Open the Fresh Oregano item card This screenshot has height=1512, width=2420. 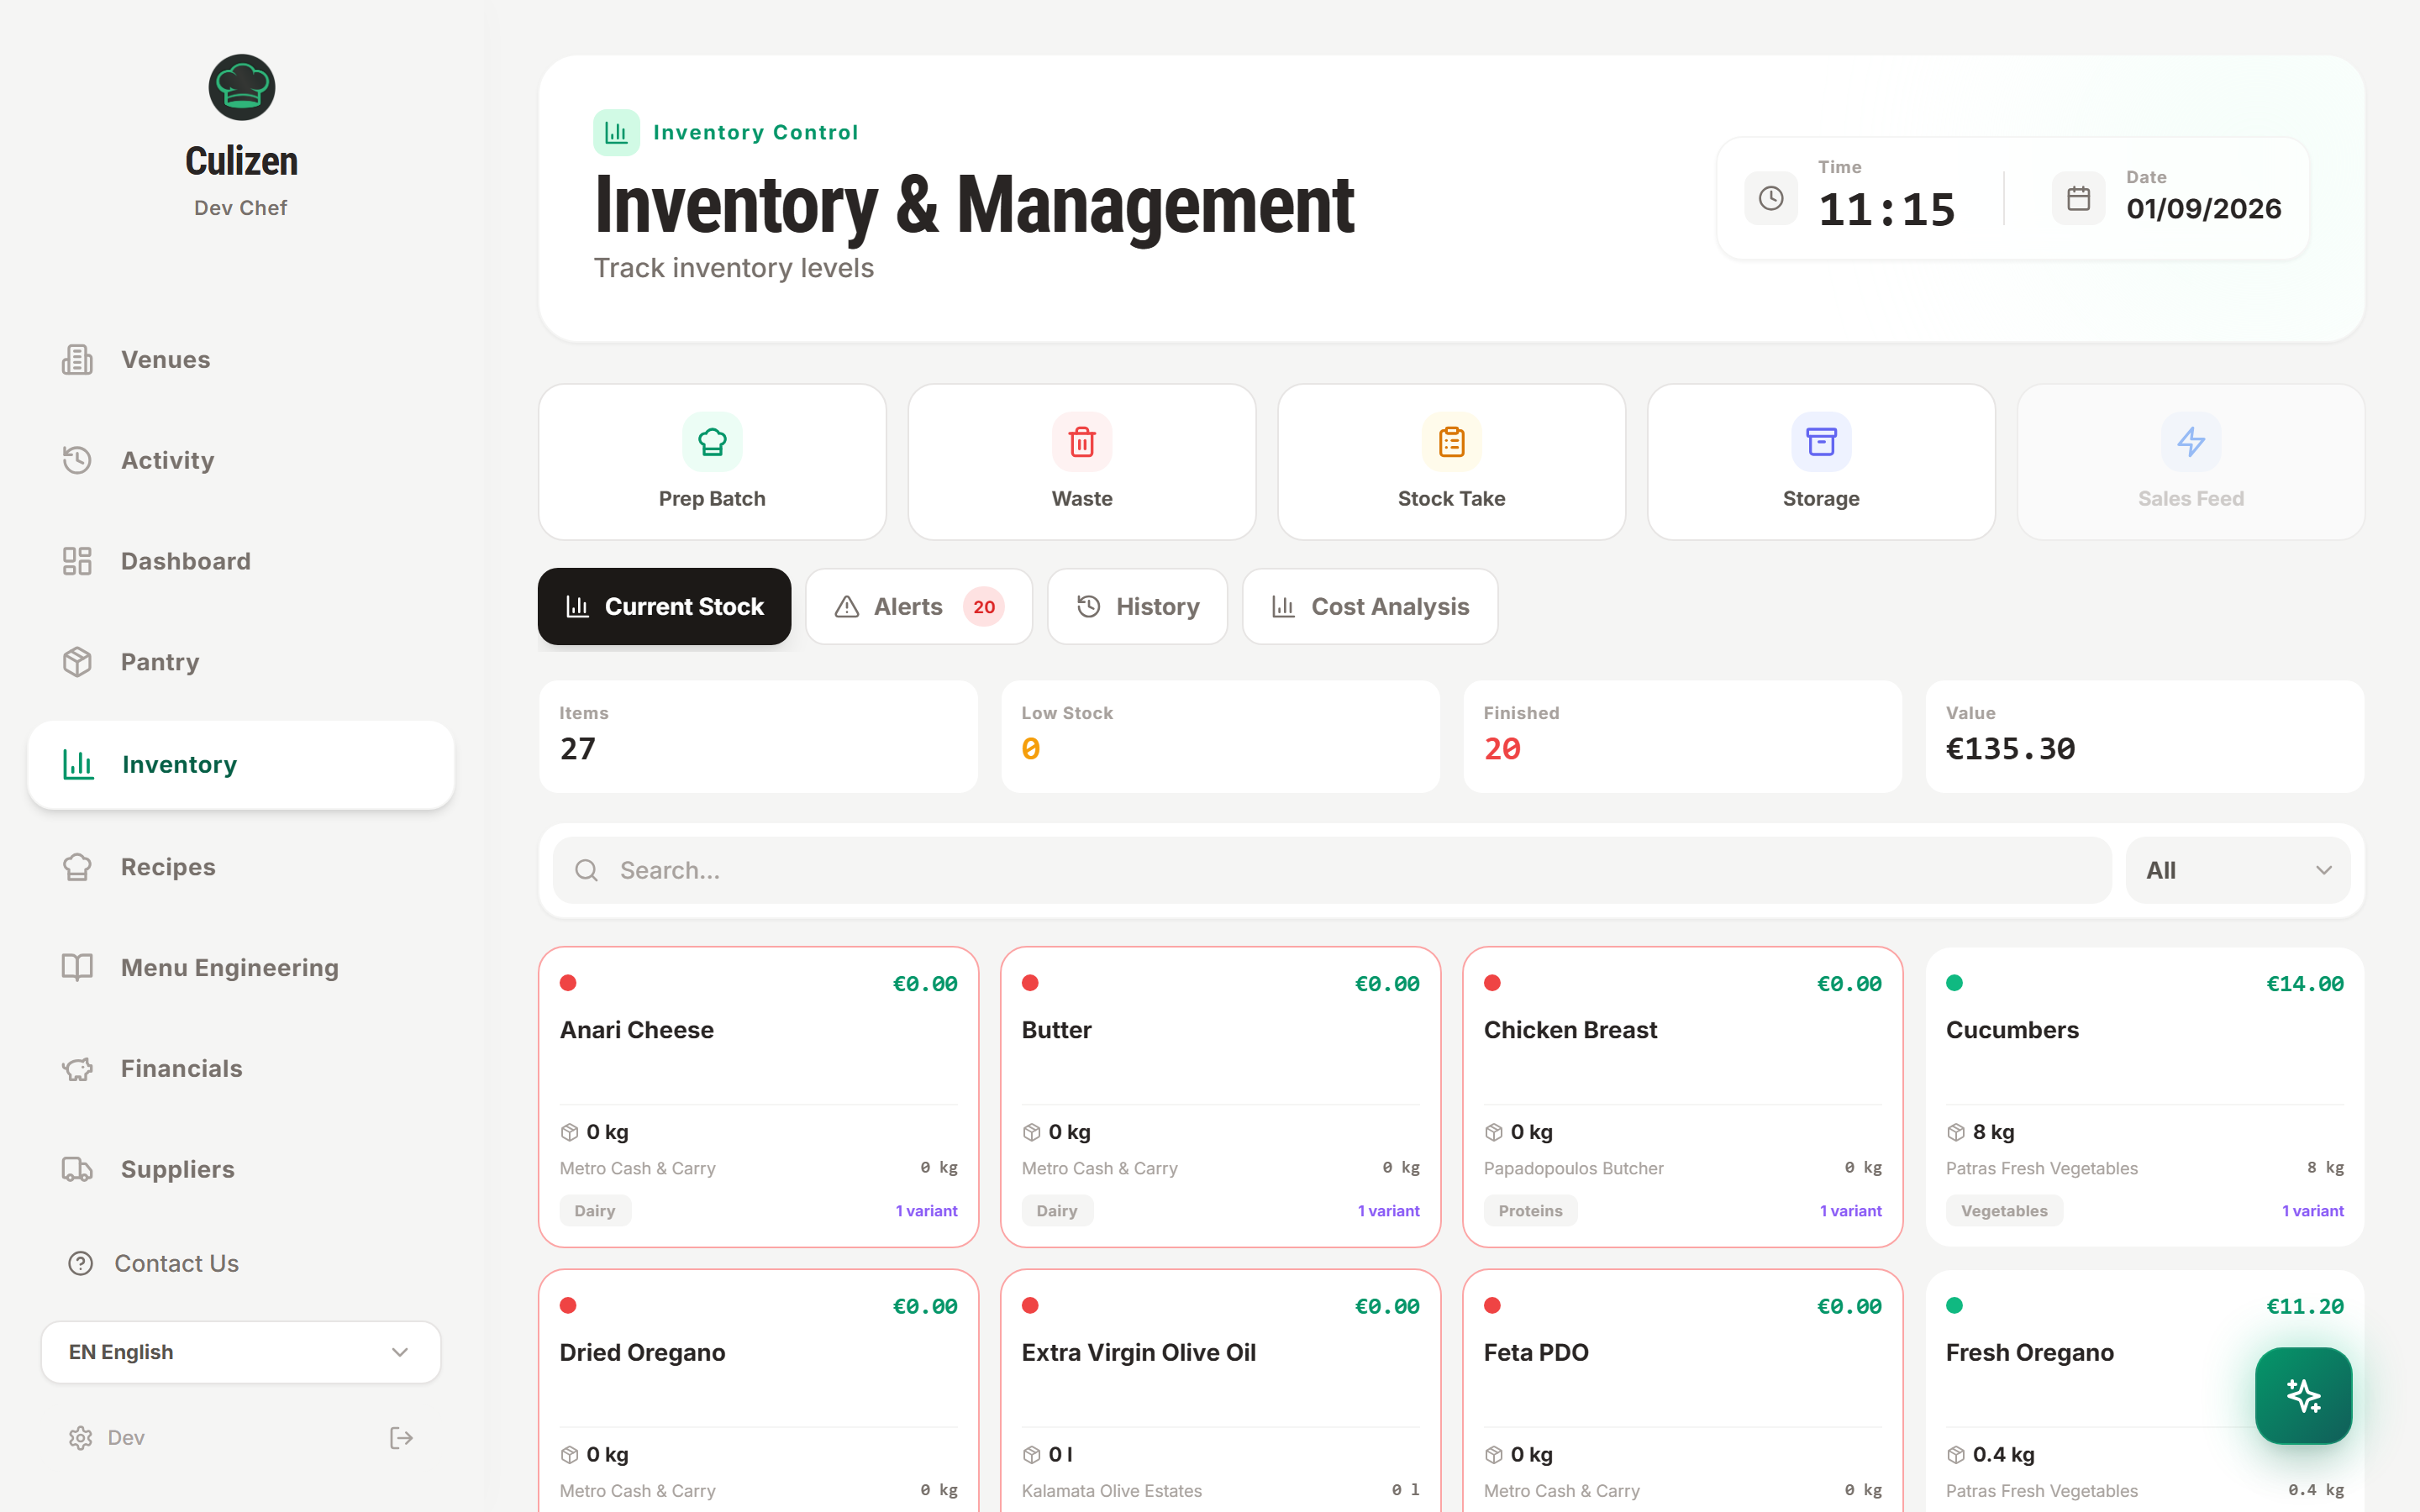click(x=2144, y=1391)
